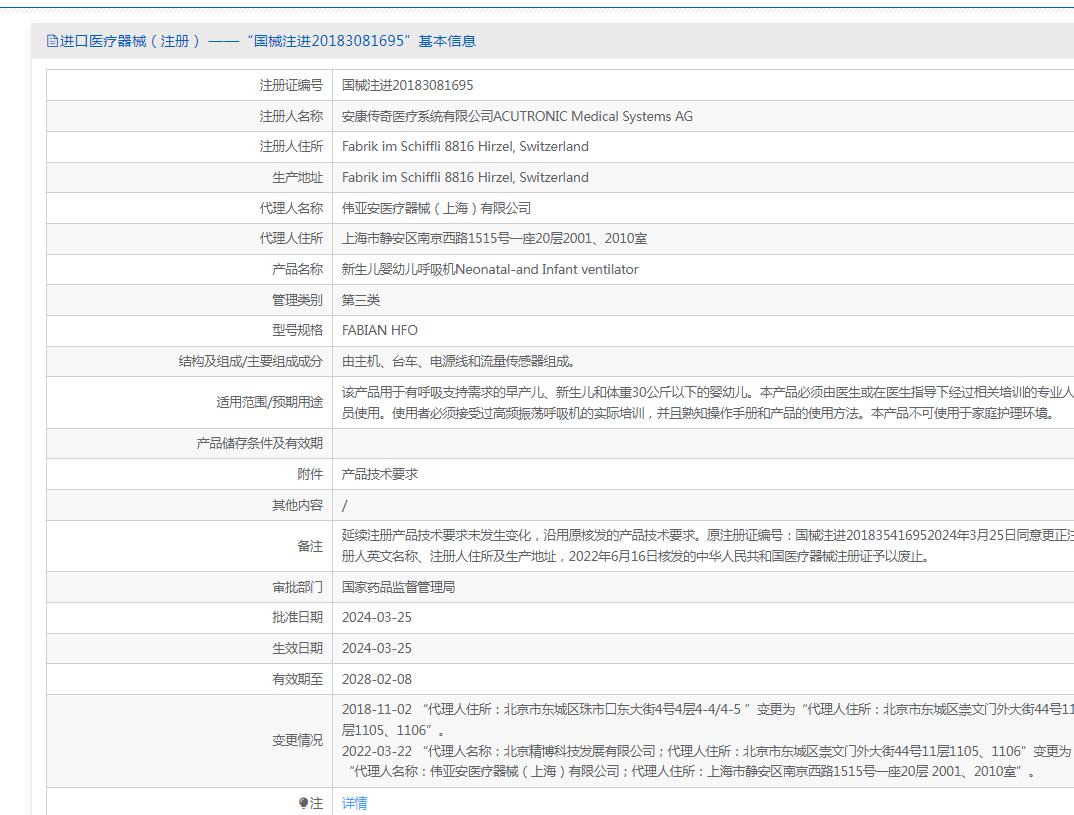Click the 其他内容 label
This screenshot has height=815, width=1074.
point(297,505)
